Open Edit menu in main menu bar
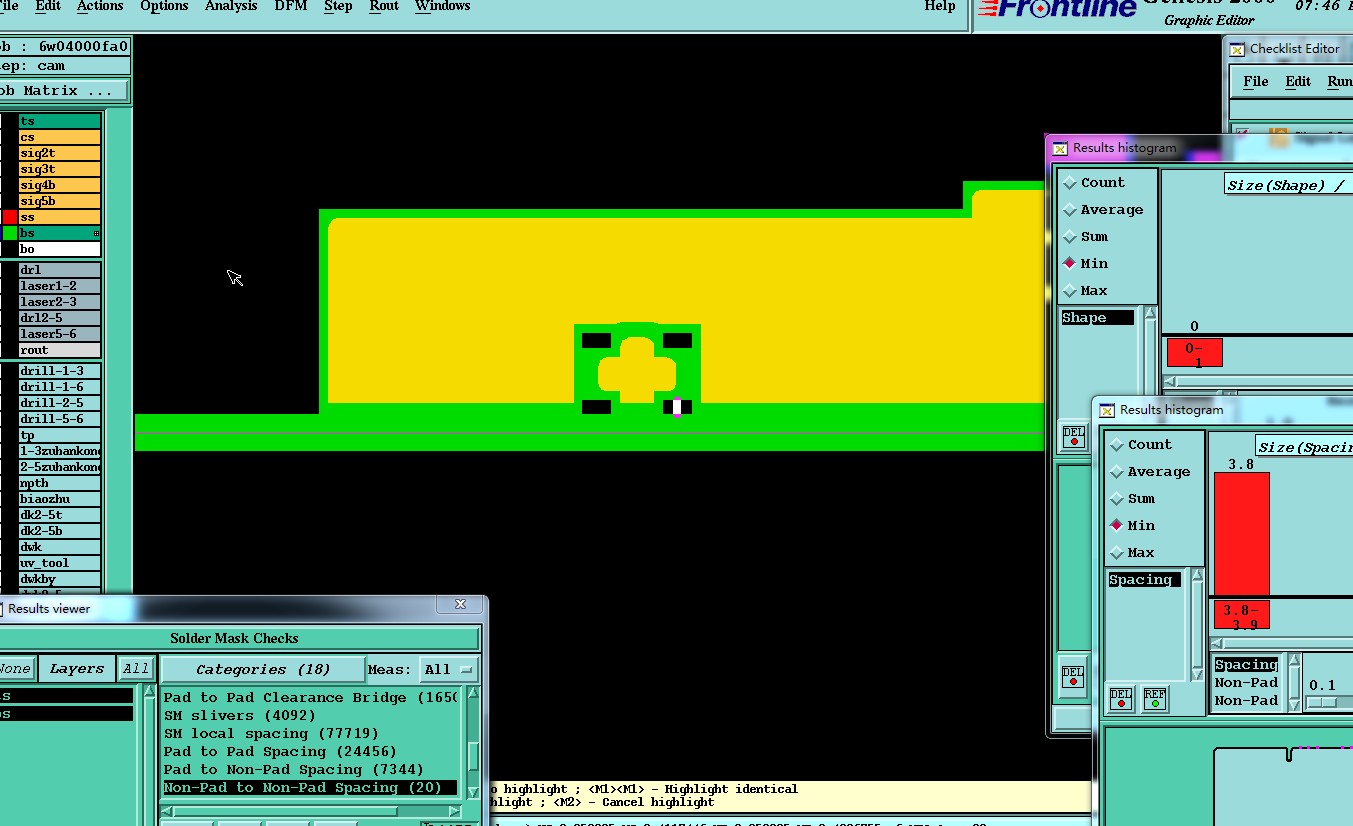 pyautogui.click(x=48, y=6)
